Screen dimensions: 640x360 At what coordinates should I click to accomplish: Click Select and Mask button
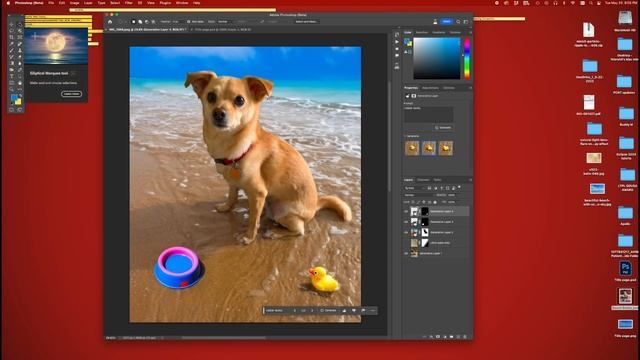click(x=307, y=22)
